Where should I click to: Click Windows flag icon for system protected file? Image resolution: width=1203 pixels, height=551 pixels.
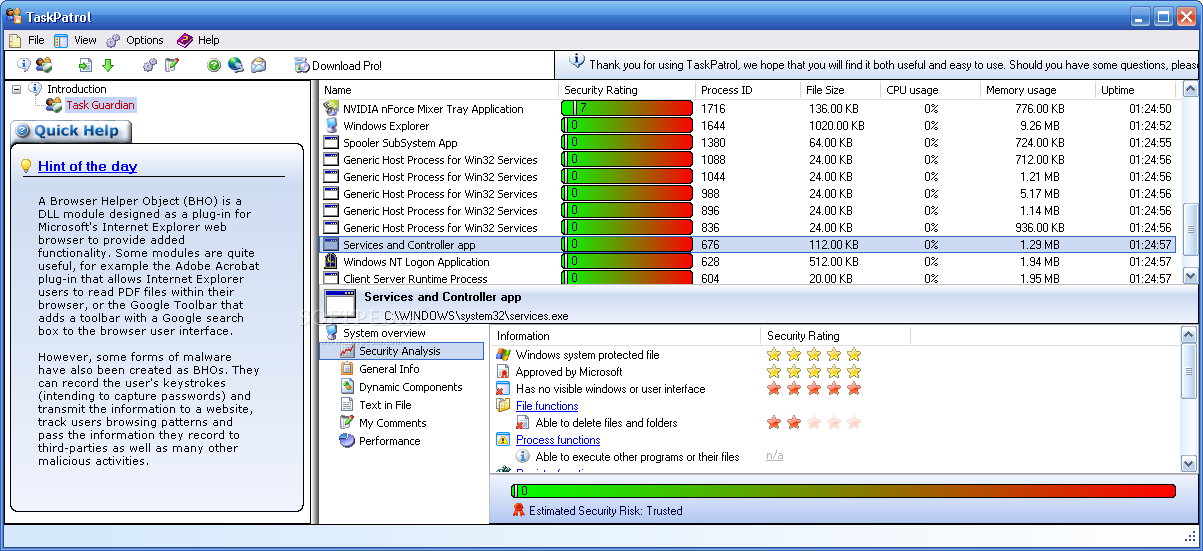tap(503, 355)
